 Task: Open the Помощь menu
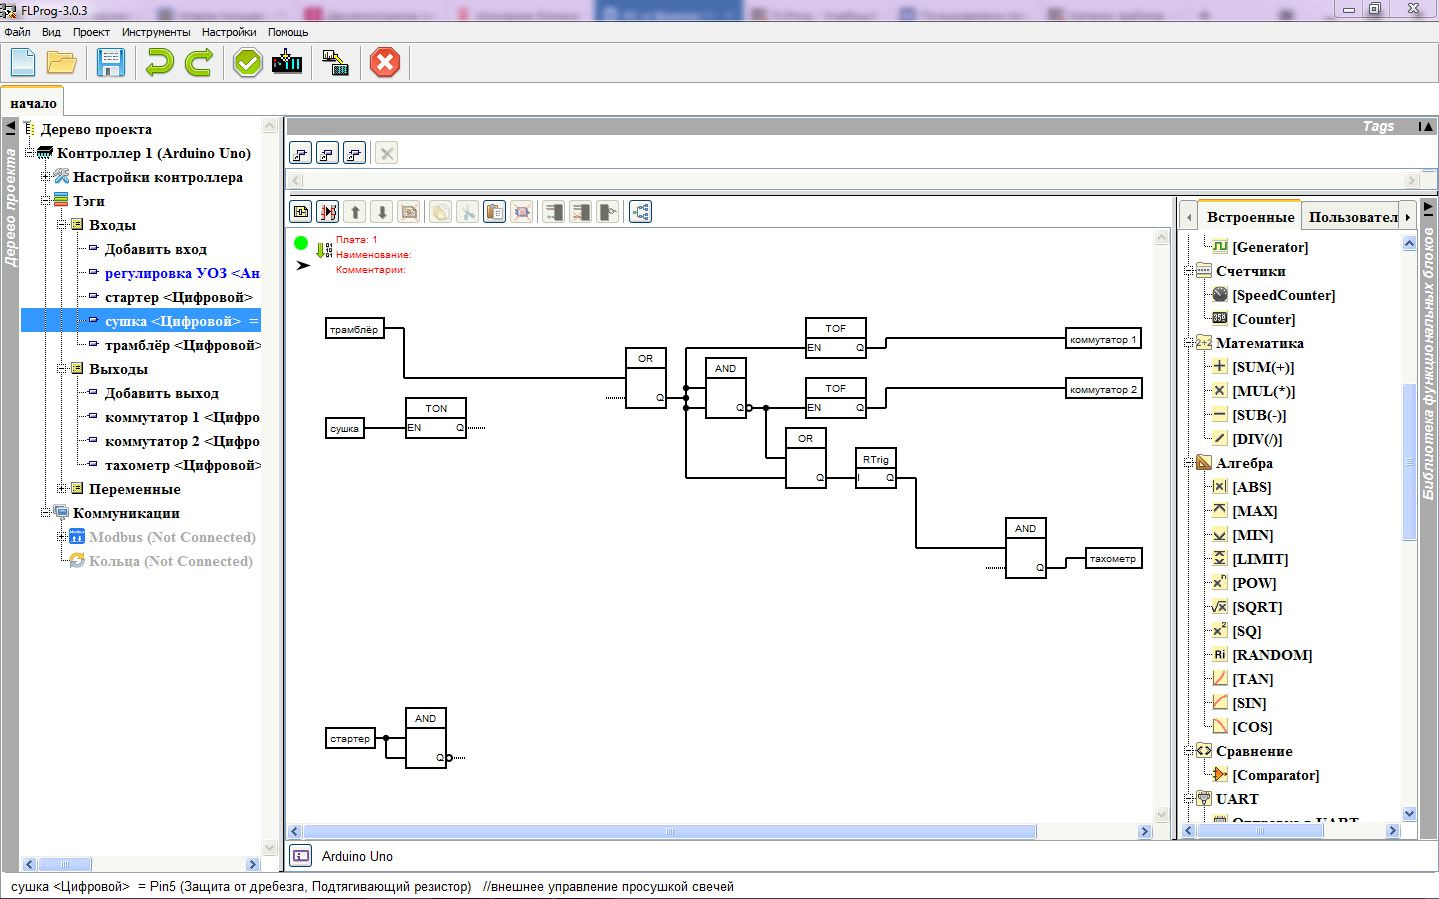point(288,32)
